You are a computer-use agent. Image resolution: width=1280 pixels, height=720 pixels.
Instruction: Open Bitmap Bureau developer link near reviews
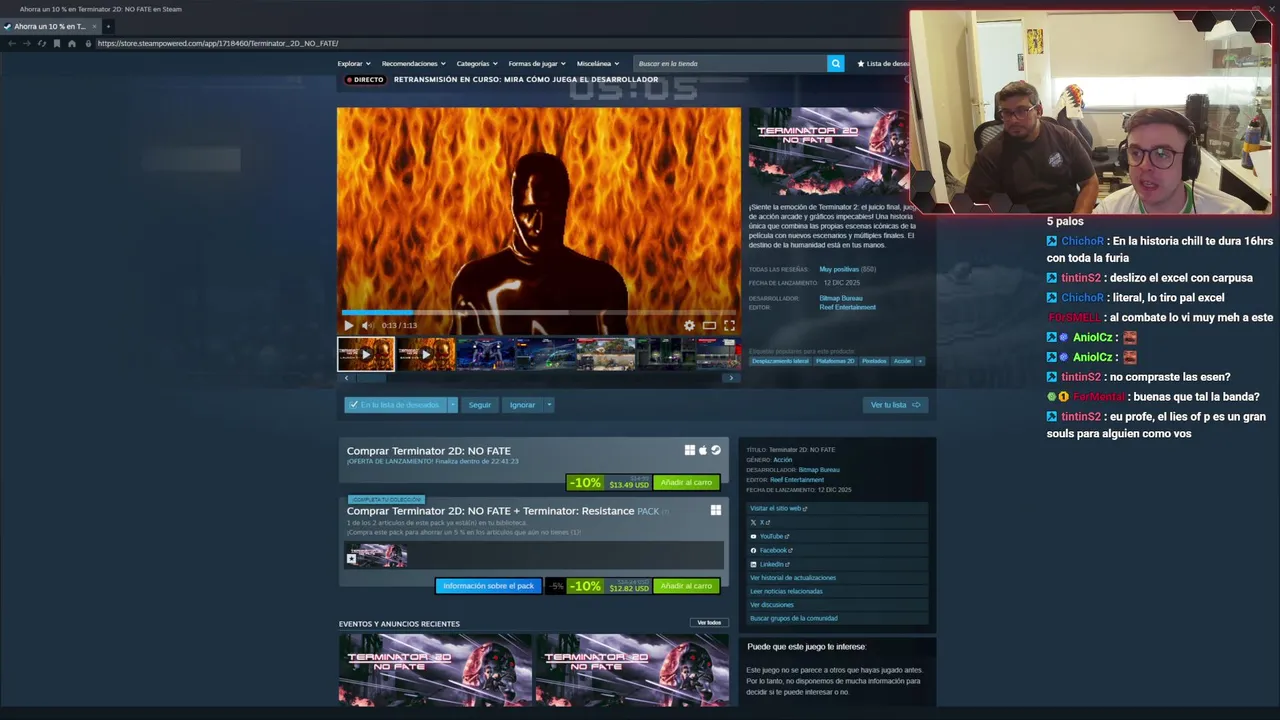click(x=841, y=298)
